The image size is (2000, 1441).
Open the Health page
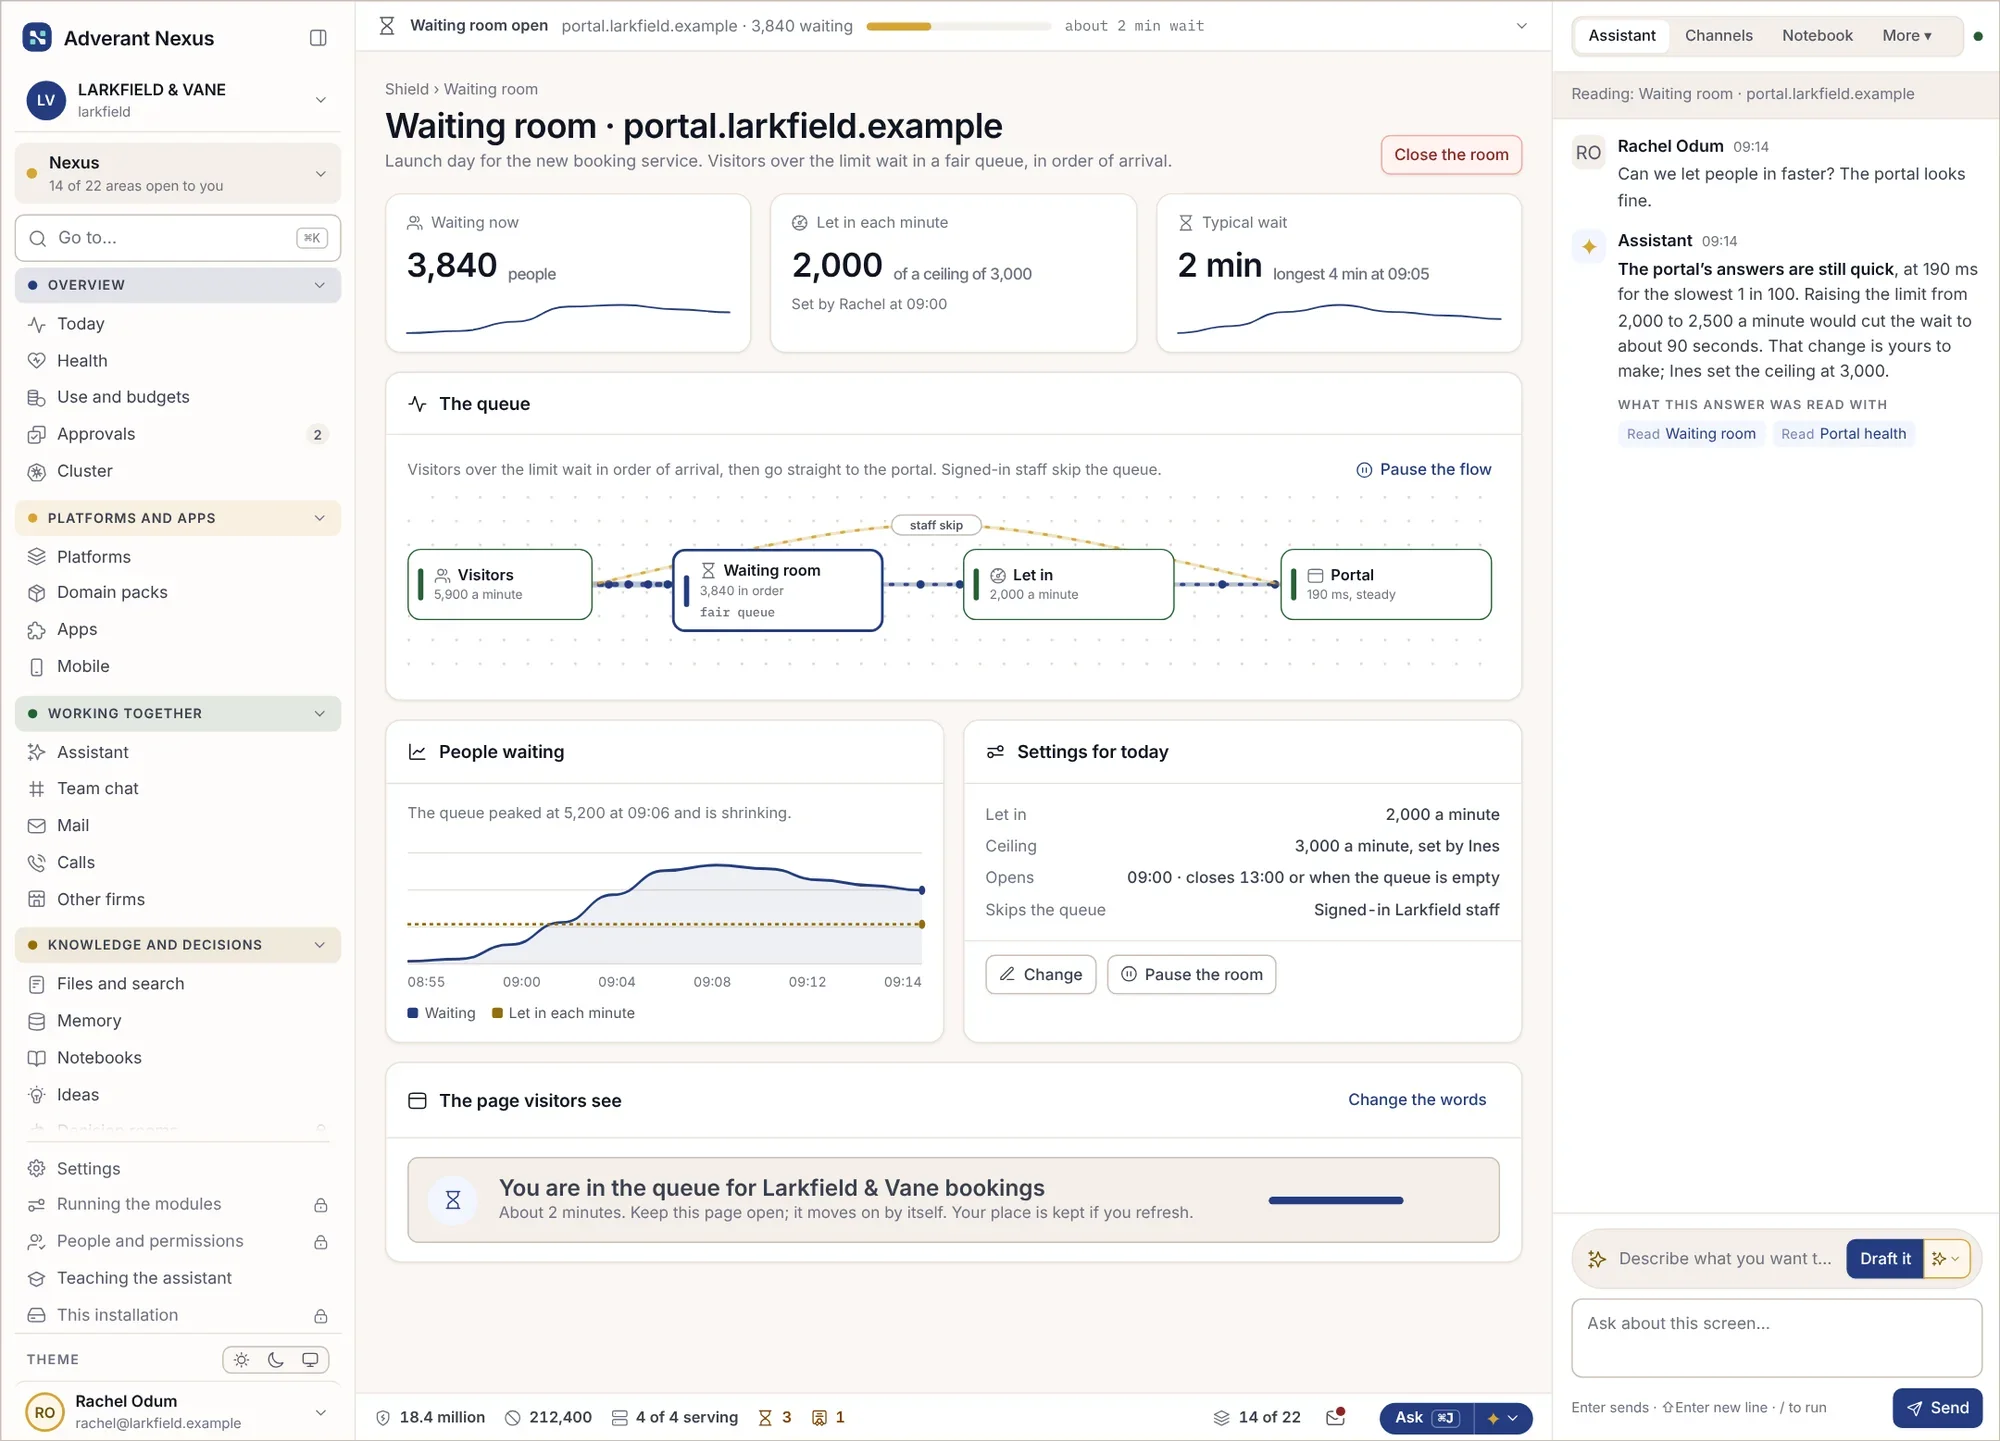click(x=178, y=361)
